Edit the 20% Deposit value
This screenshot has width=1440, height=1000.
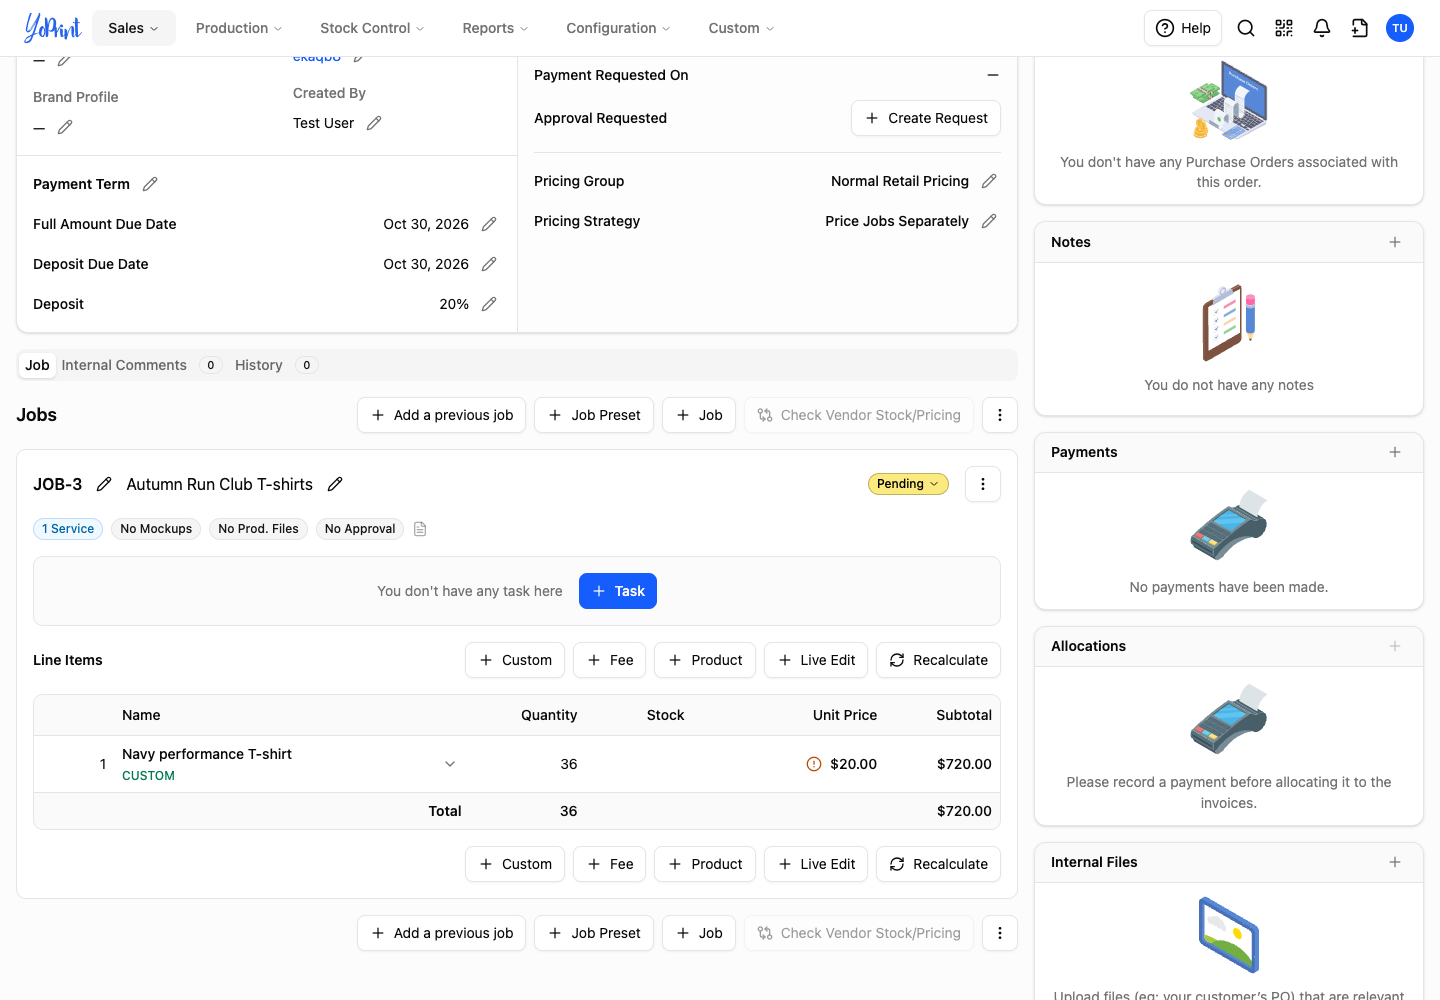[x=489, y=304]
